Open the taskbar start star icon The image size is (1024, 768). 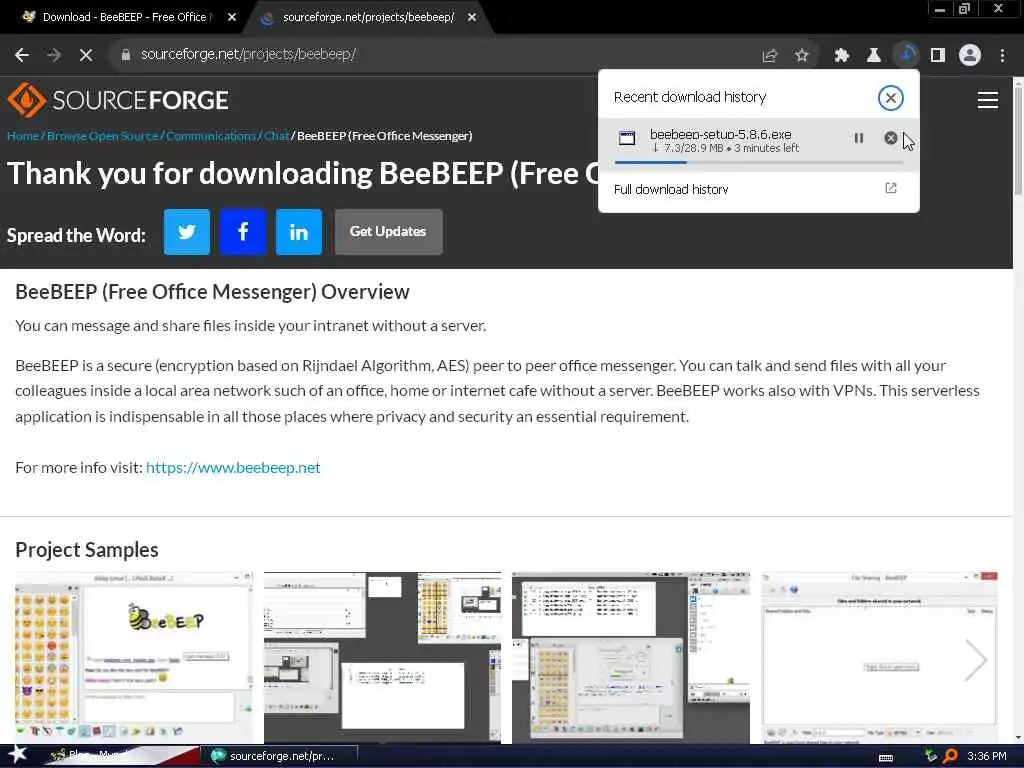(17, 755)
